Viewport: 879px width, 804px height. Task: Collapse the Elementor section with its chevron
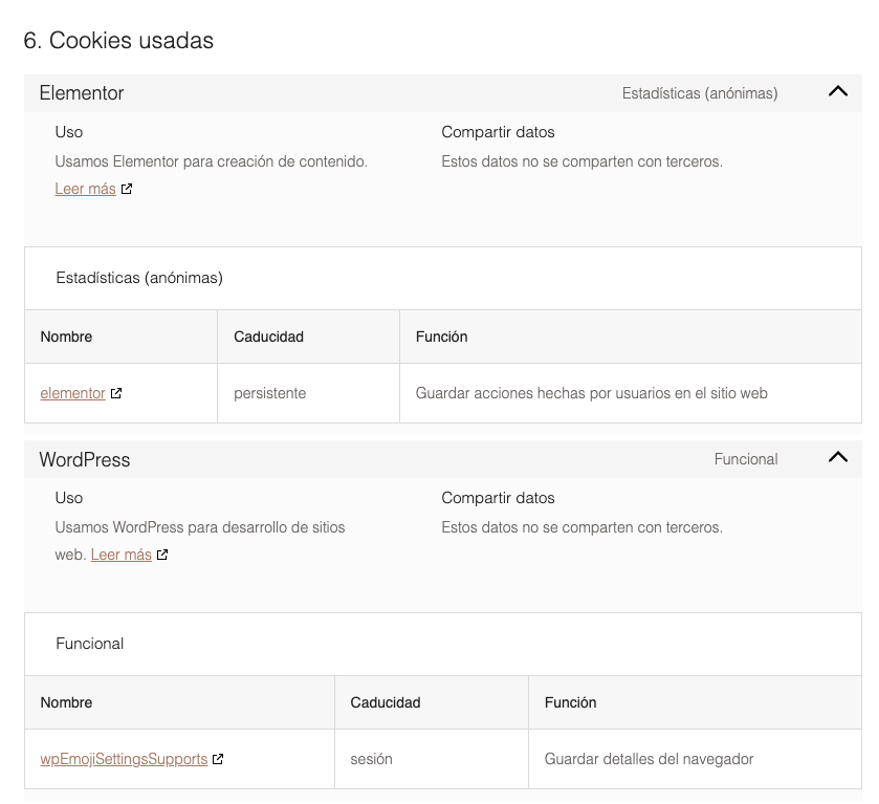tap(838, 92)
